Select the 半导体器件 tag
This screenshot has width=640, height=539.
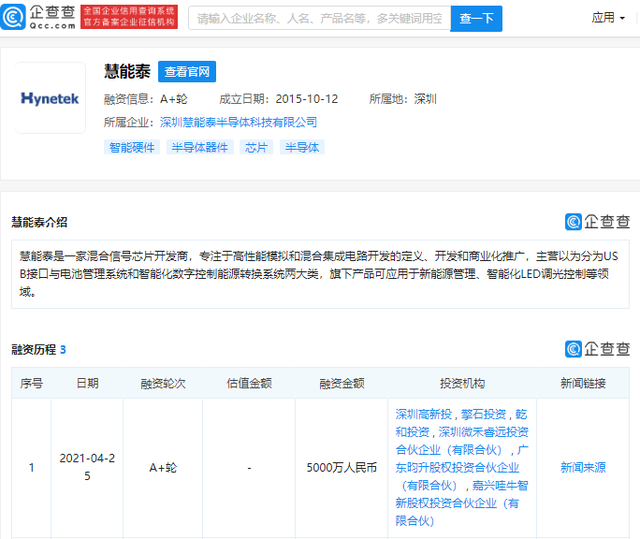point(200,147)
